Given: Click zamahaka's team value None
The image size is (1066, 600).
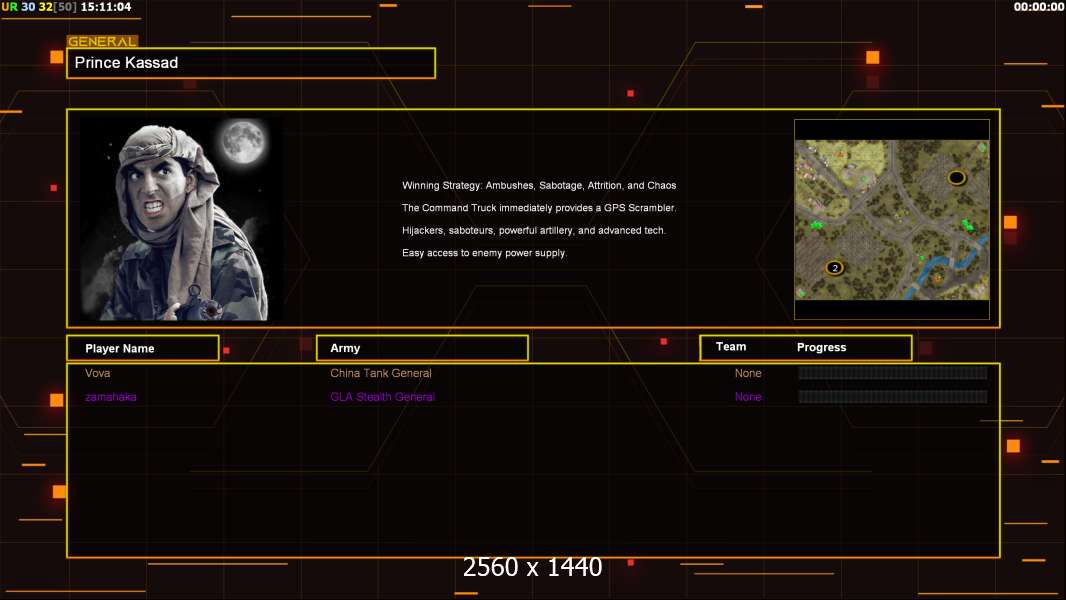Looking at the screenshot, I should (748, 397).
